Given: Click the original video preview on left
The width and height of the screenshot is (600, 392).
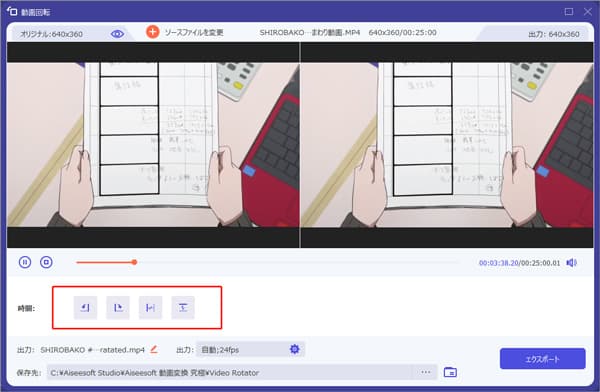Looking at the screenshot, I should [x=153, y=145].
